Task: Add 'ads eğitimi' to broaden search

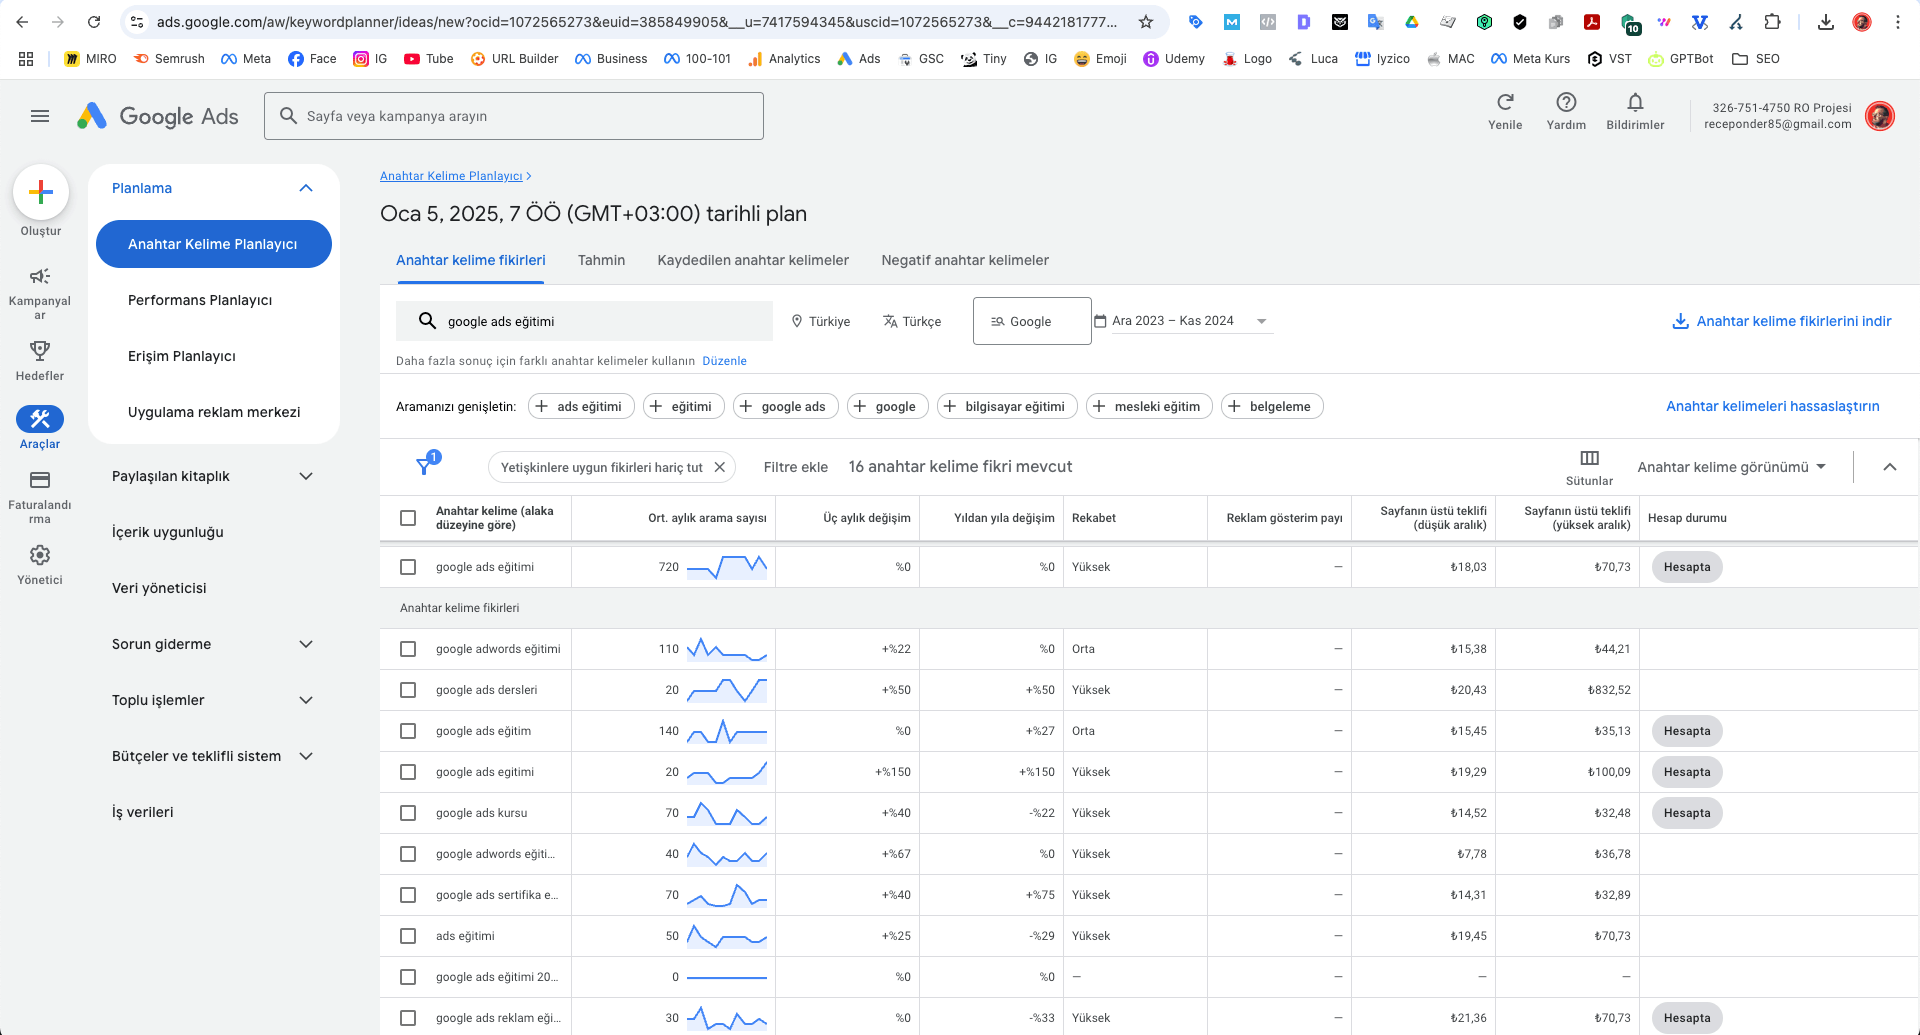Action: tap(581, 406)
